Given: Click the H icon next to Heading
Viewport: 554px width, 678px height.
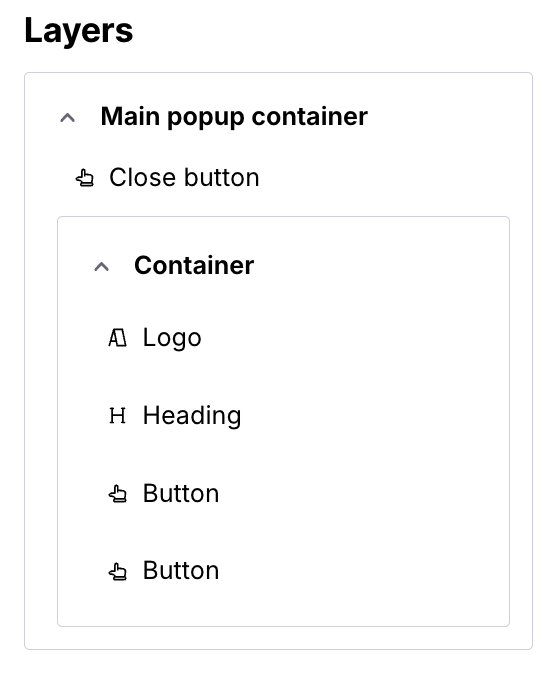Looking at the screenshot, I should tap(117, 416).
